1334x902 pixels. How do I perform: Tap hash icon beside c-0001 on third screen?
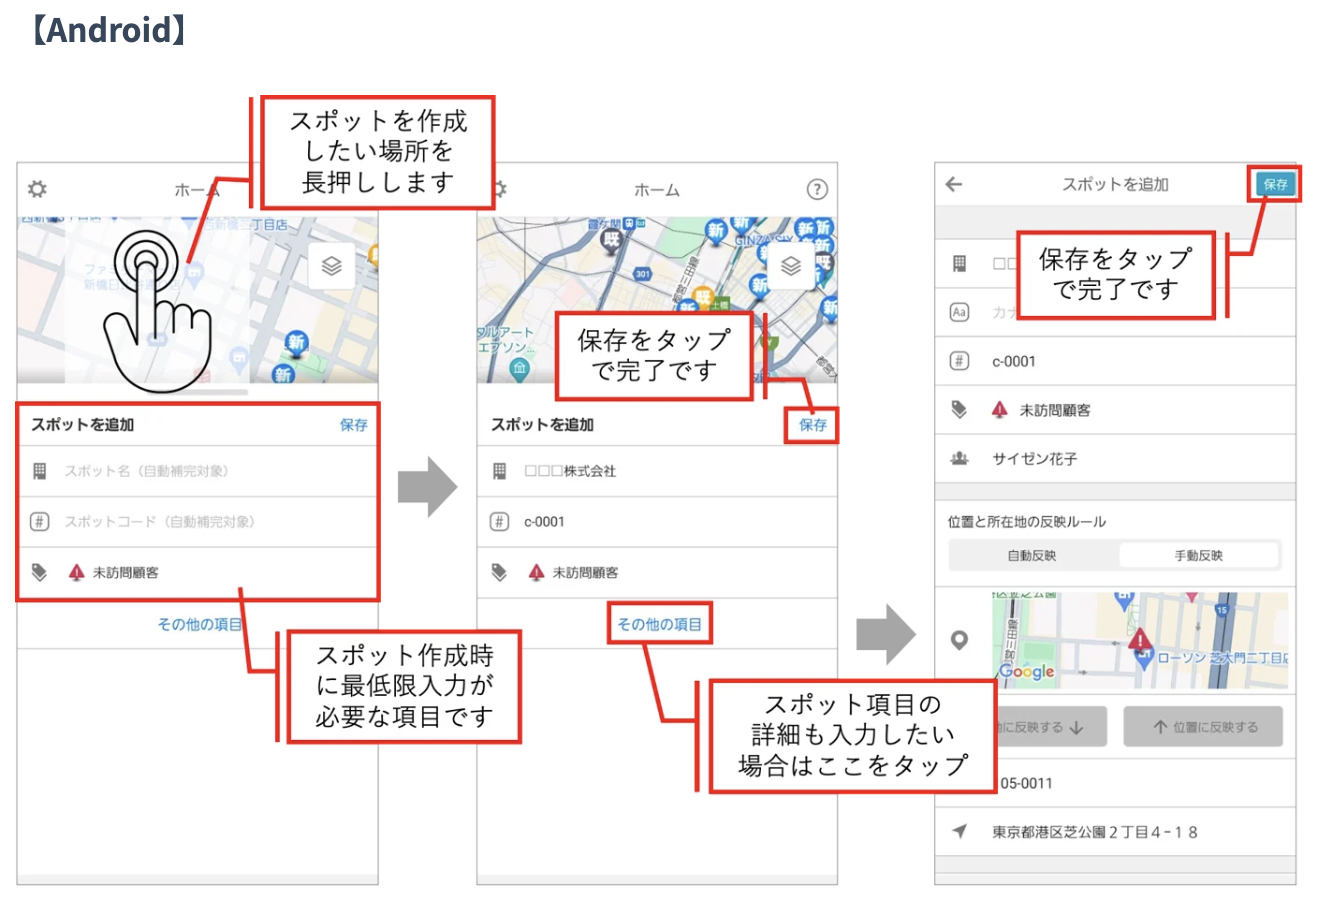click(x=959, y=361)
